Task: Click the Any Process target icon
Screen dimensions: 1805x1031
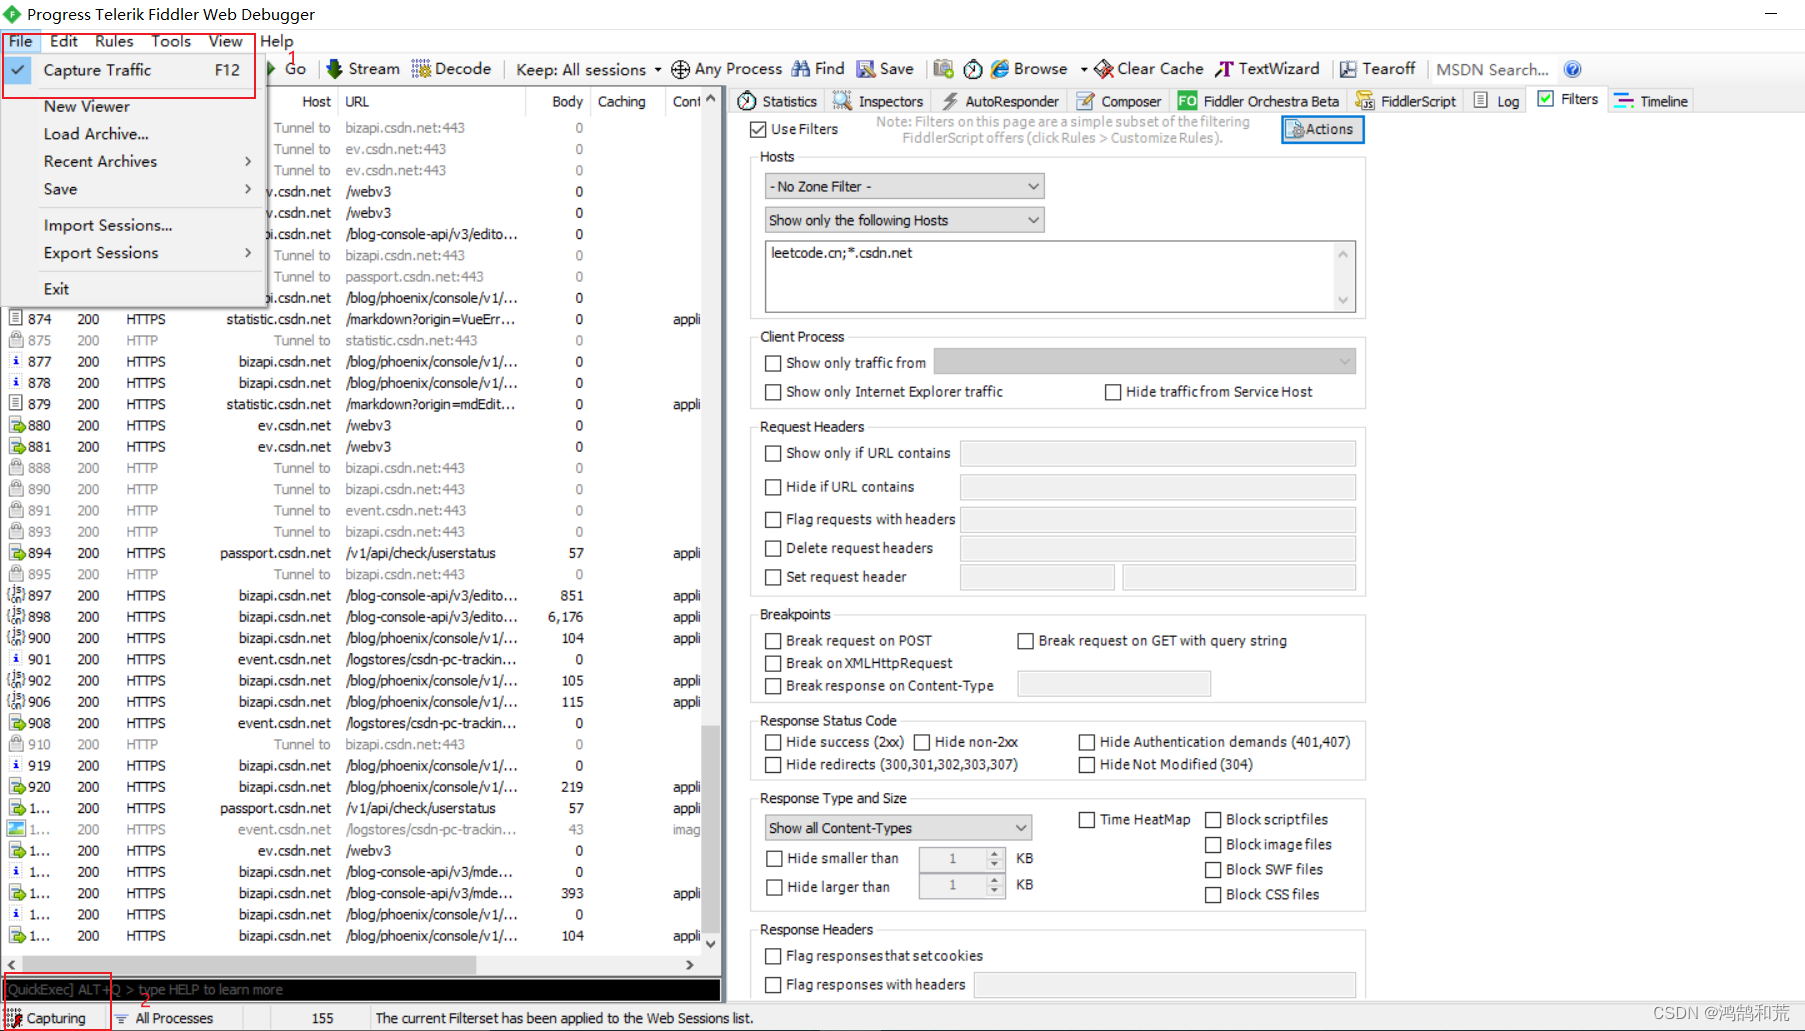Action: tap(680, 69)
